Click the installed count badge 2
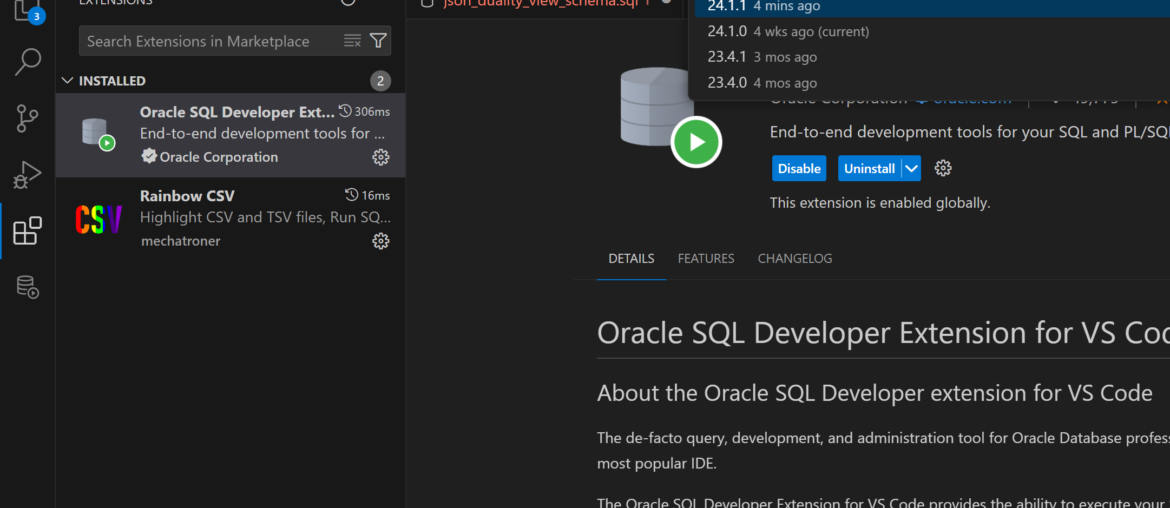Image resolution: width=1170 pixels, height=508 pixels. 380,81
